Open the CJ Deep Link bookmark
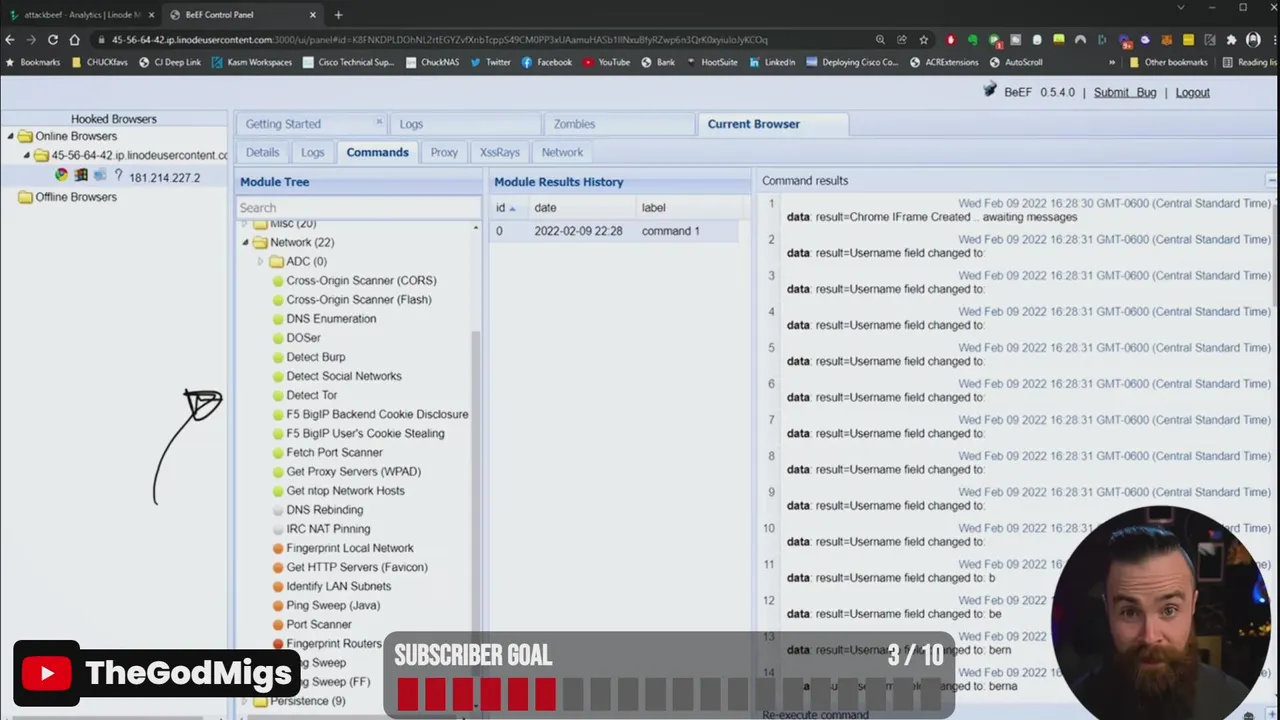Screen dimensions: 1280x720 [x=170, y=62]
